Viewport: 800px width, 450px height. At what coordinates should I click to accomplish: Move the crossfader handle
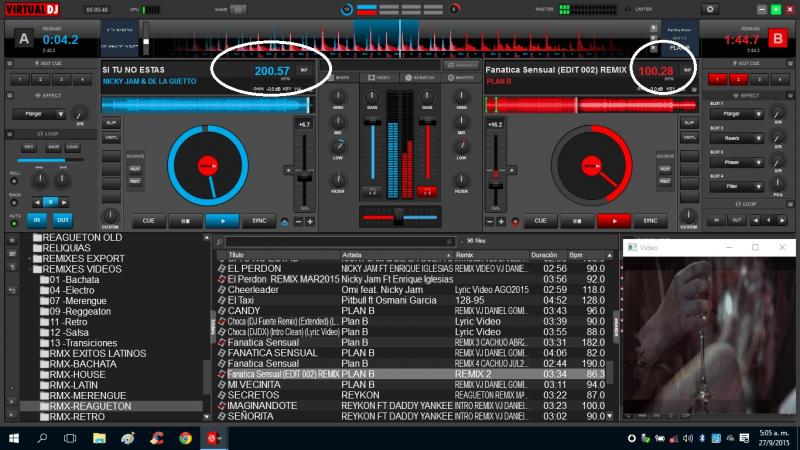coord(399,217)
